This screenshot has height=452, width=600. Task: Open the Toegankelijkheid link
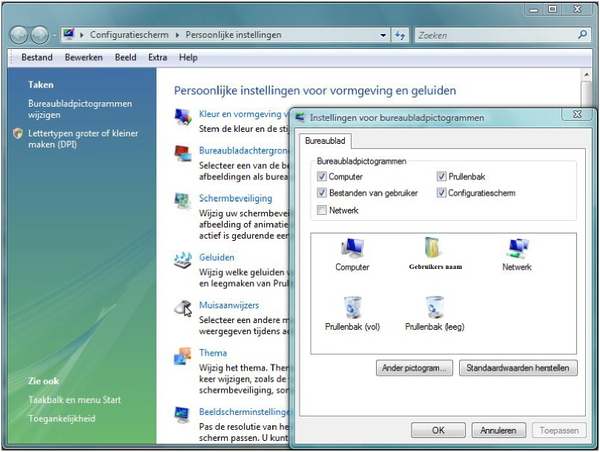pos(62,419)
